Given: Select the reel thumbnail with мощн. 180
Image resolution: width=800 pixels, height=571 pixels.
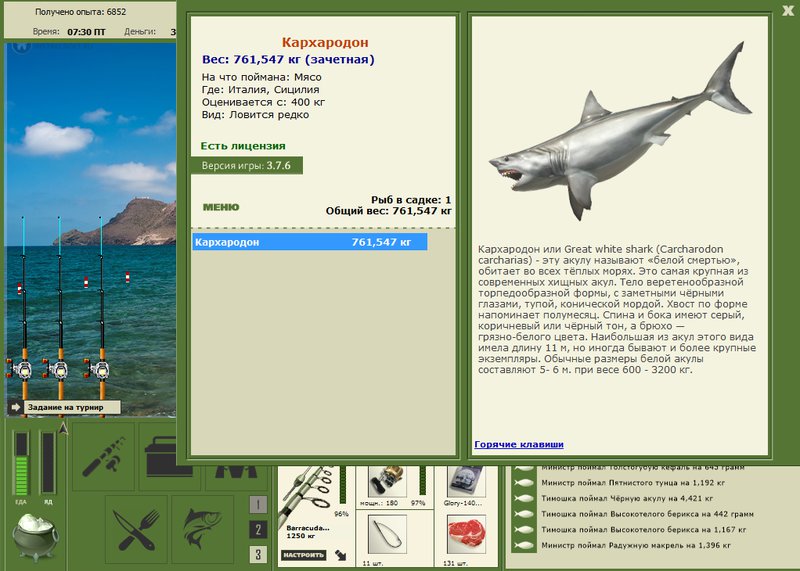Looking at the screenshot, I should click(387, 481).
